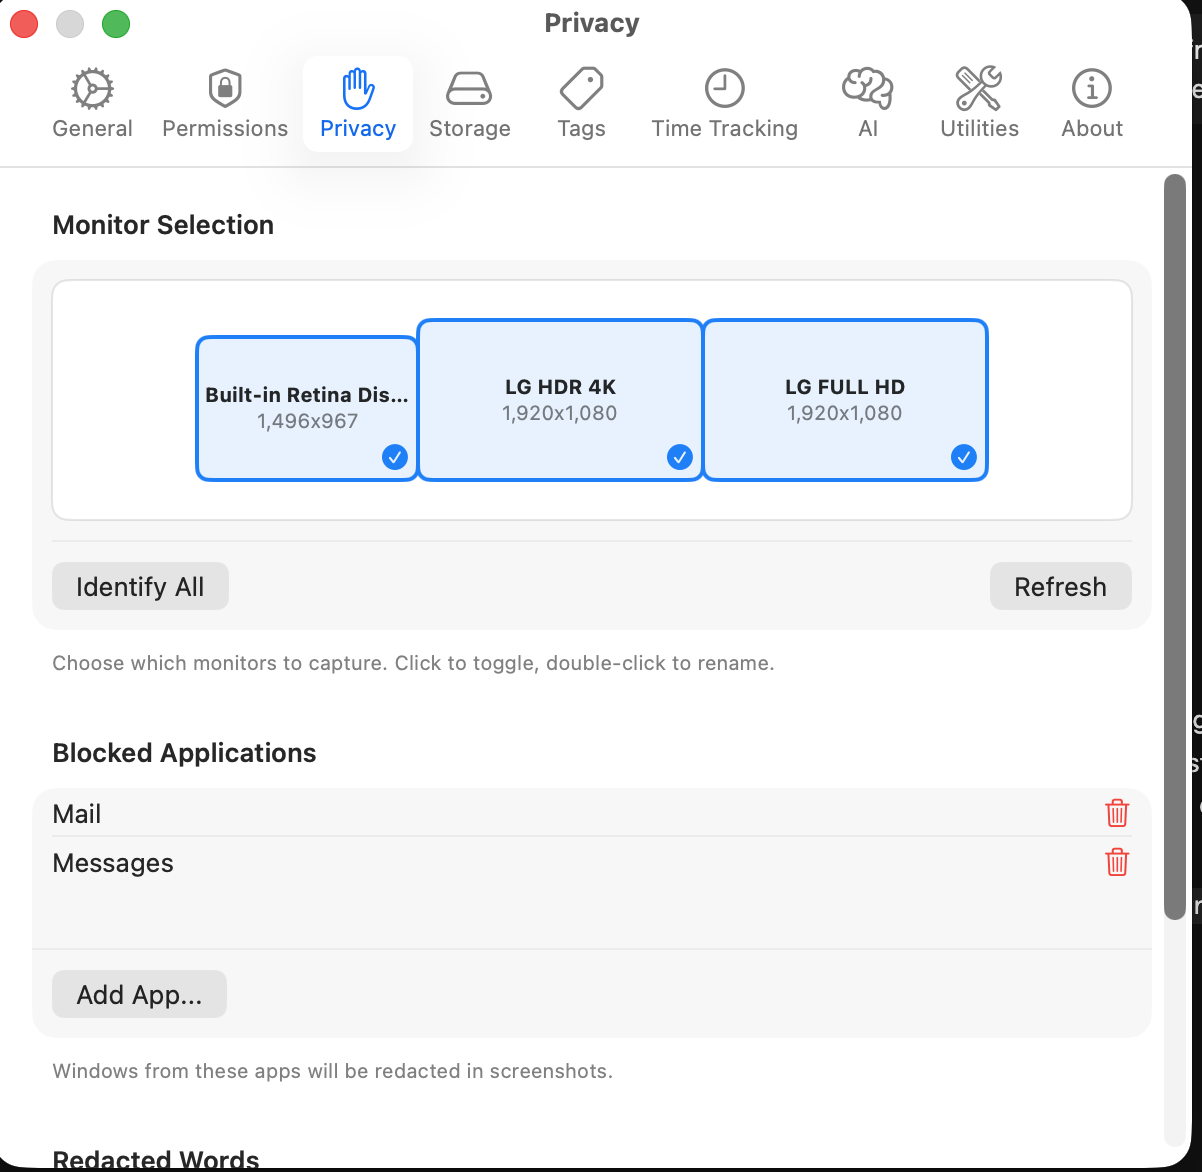The height and width of the screenshot is (1172, 1202).
Task: Open the Tags settings icon
Action: pos(581,89)
